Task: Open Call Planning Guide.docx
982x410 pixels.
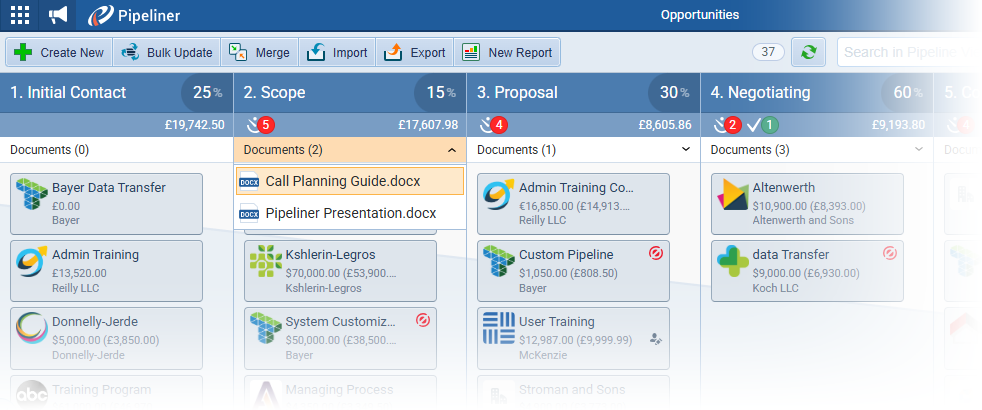Action: click(350, 181)
